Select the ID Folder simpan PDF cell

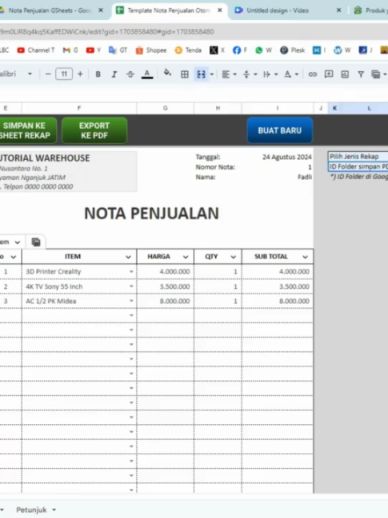tap(358, 167)
